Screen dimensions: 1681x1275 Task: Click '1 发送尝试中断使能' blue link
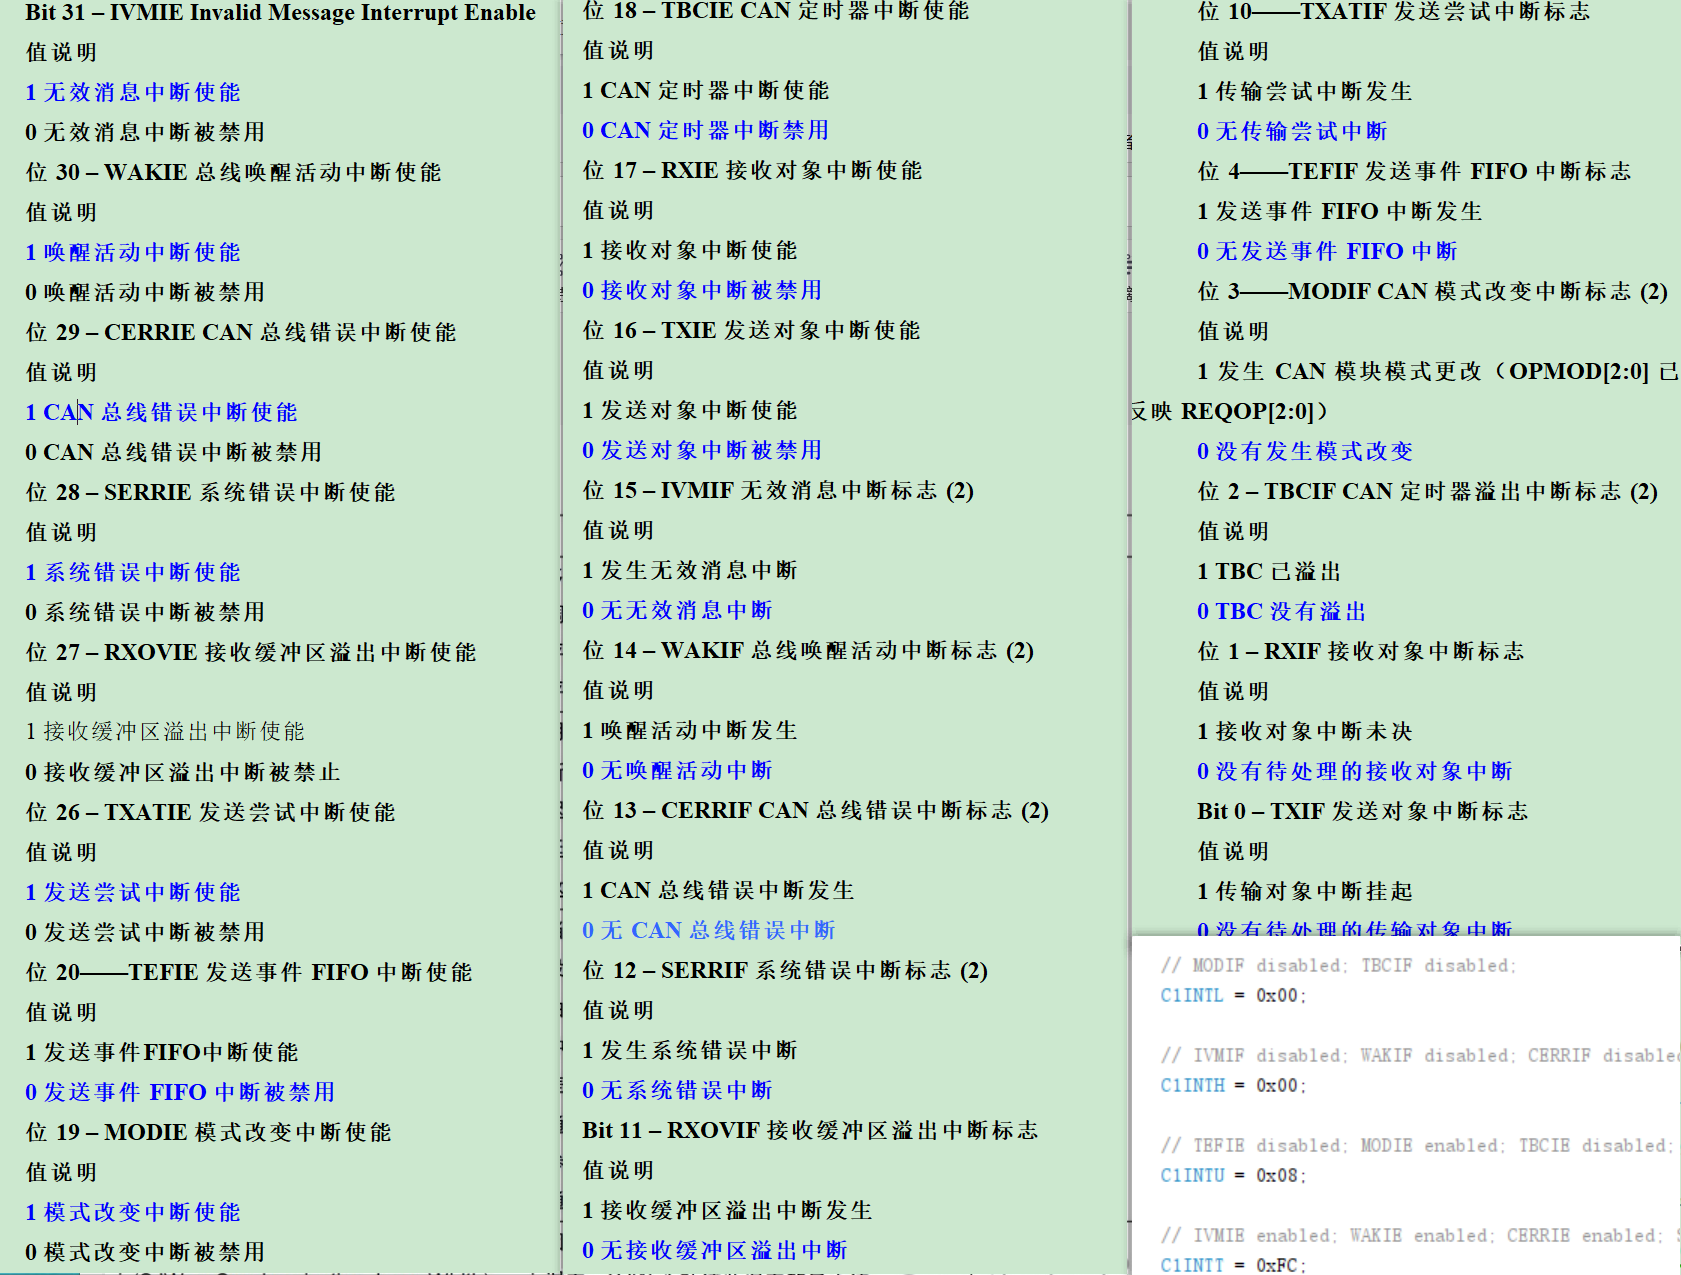131,892
